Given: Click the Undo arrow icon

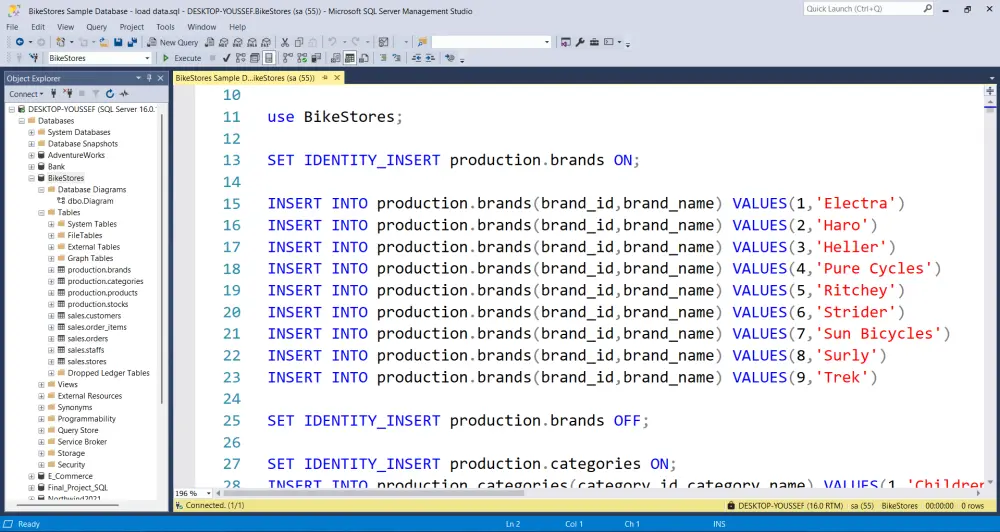Looking at the screenshot, I should pos(332,42).
